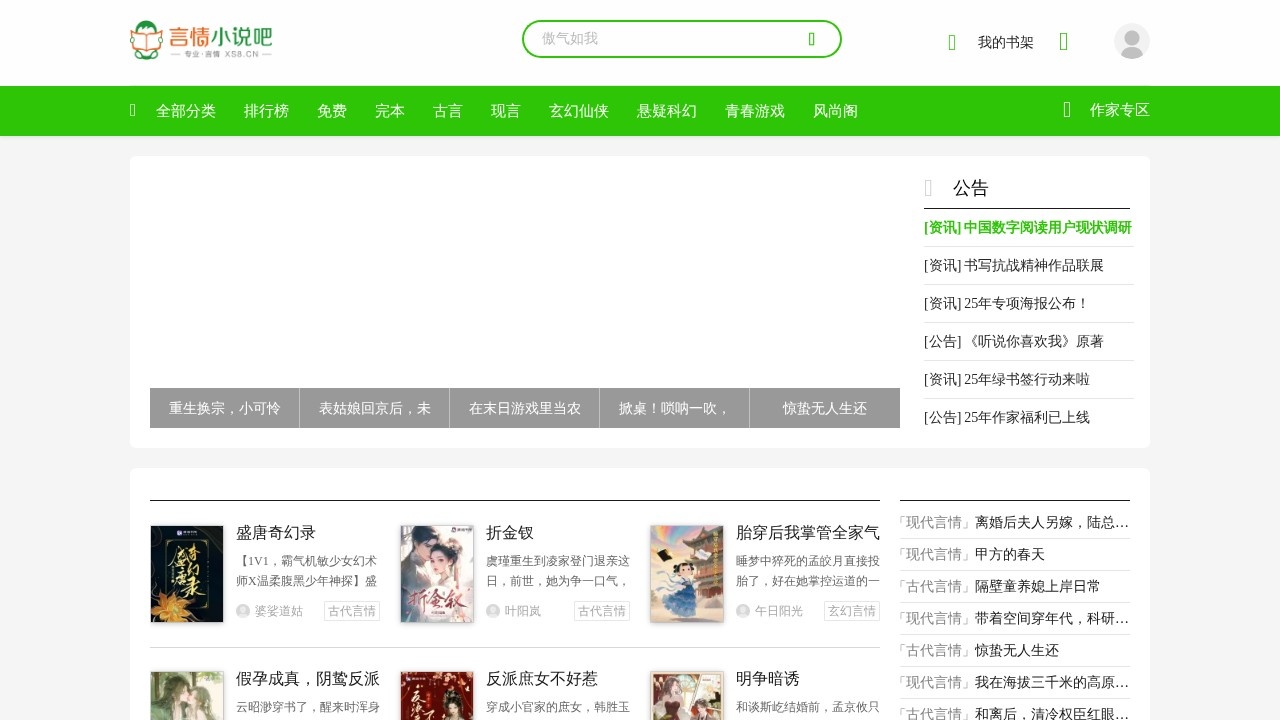Viewport: 1280px width, 720px height.
Task: Click the icon right of 我的书架
Action: 1063,42
